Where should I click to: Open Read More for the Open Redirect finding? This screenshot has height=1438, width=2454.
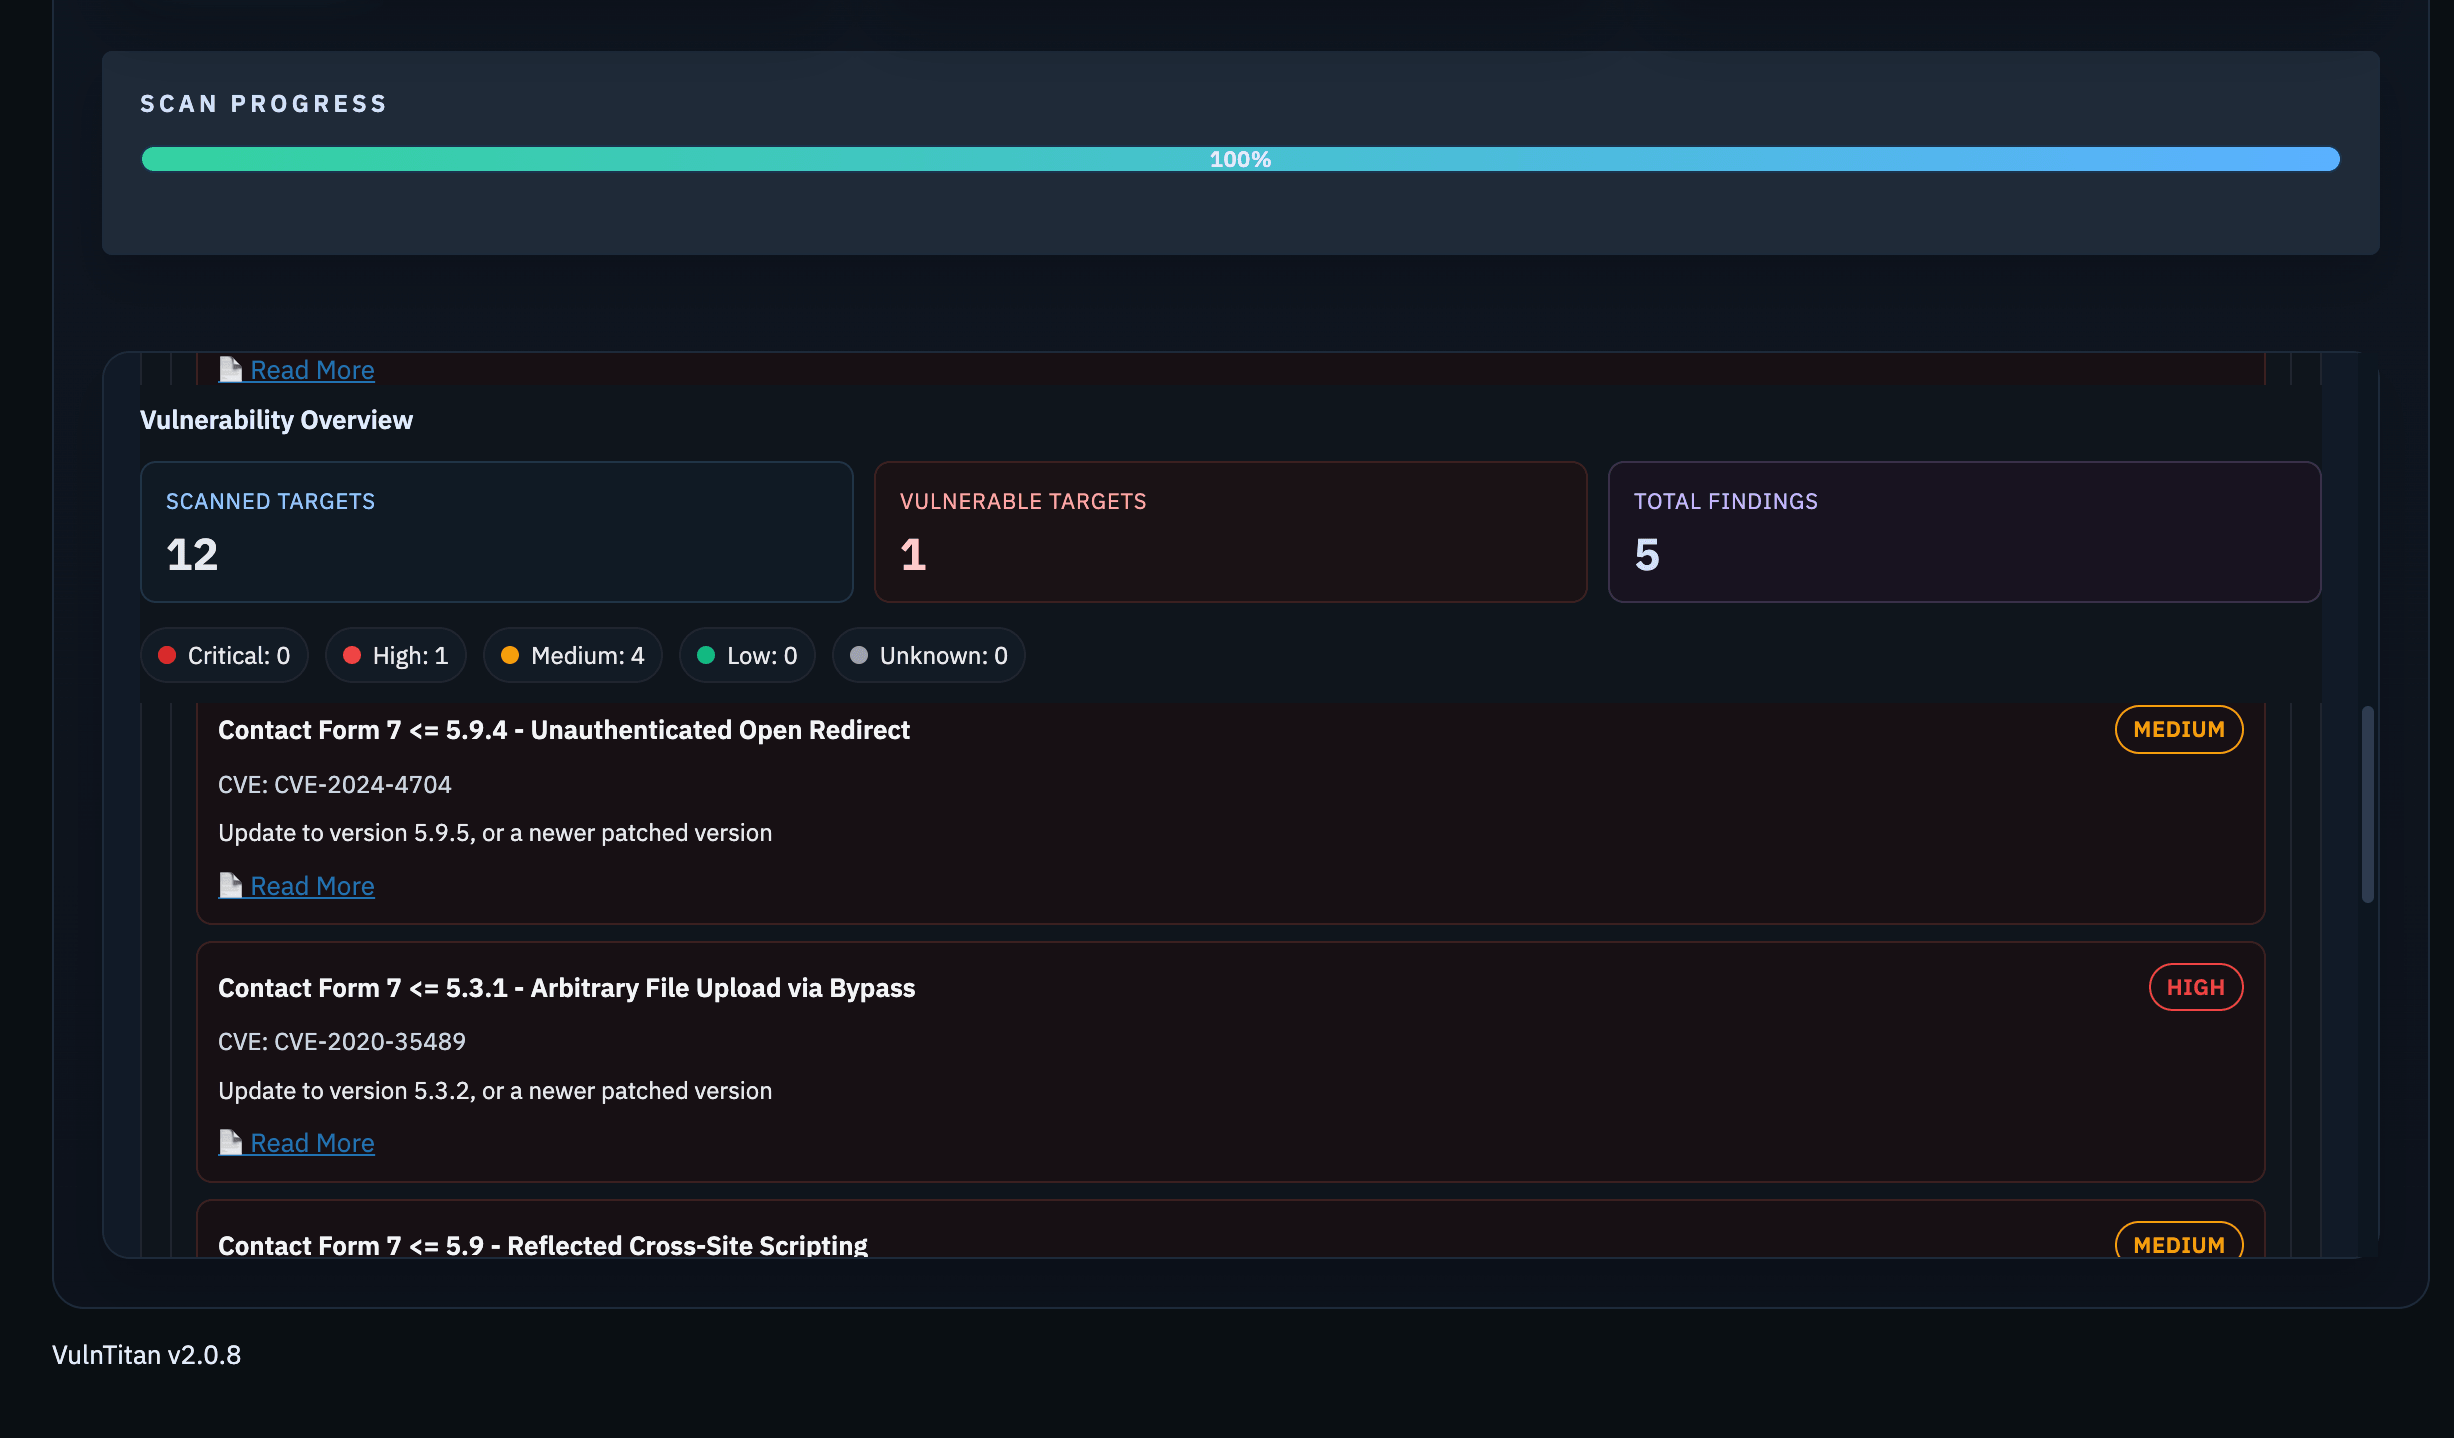pyautogui.click(x=312, y=885)
